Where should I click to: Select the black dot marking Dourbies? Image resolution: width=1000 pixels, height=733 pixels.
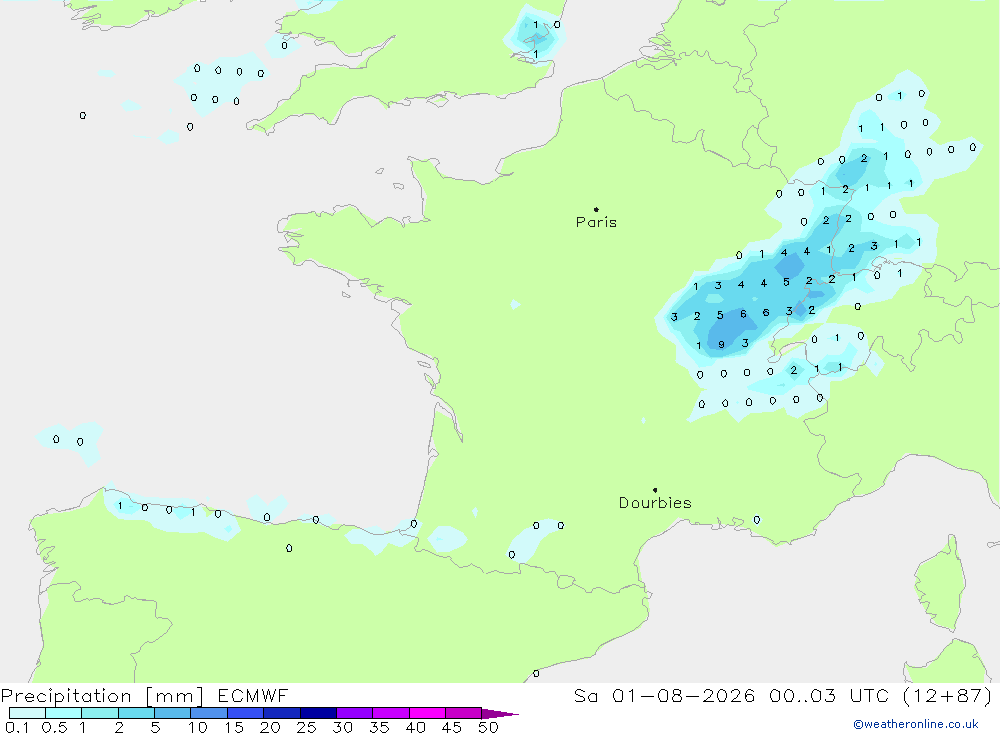(655, 490)
